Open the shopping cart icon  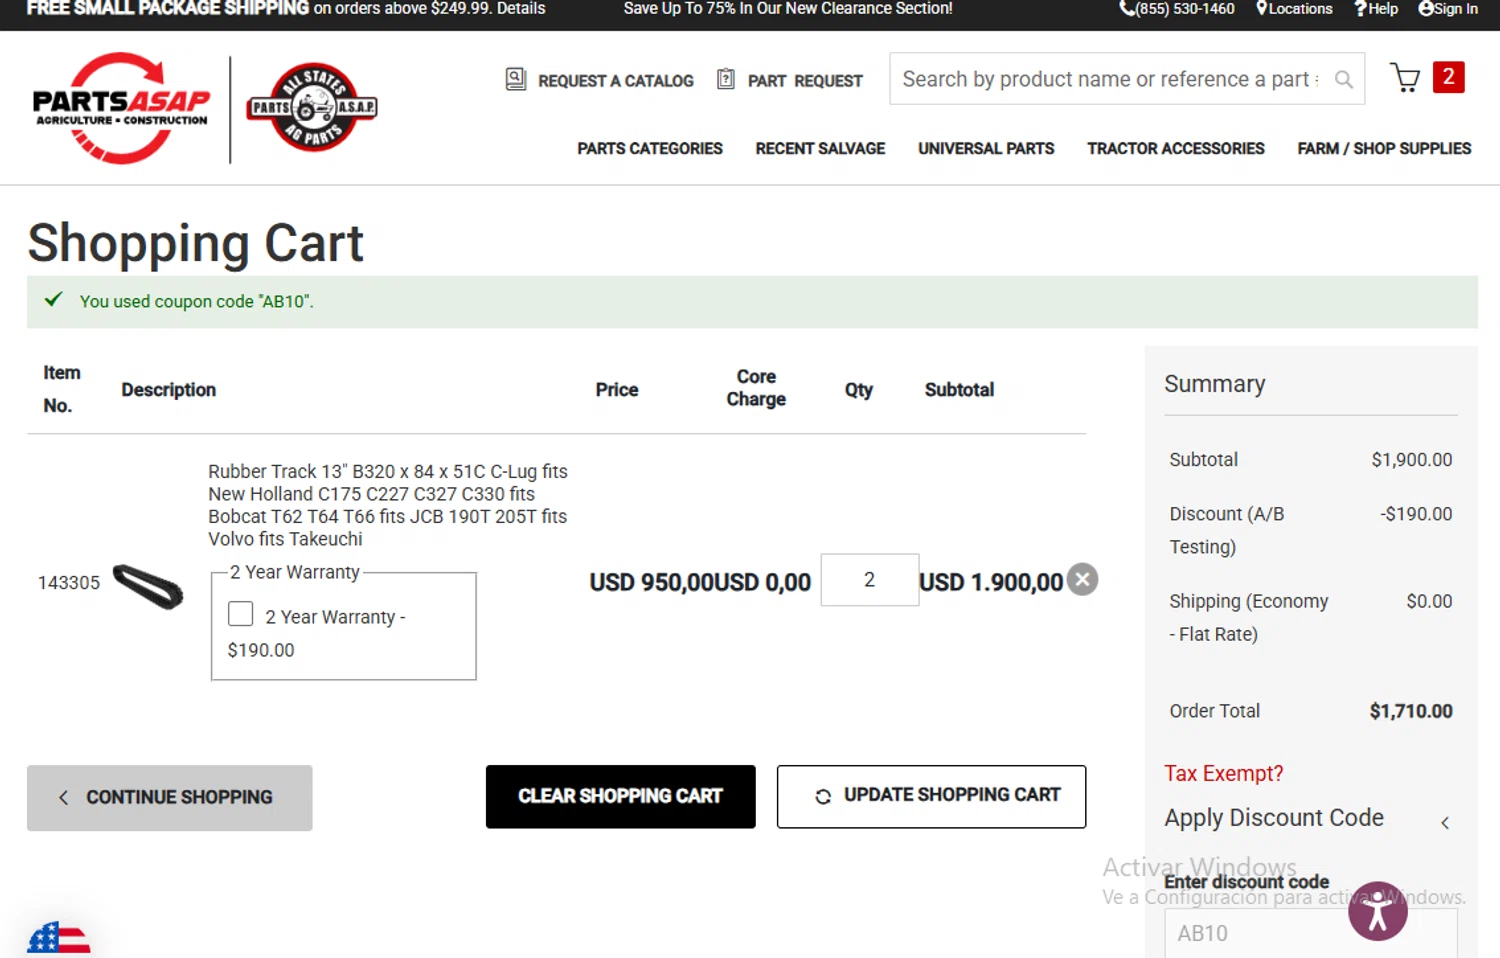coord(1405,78)
